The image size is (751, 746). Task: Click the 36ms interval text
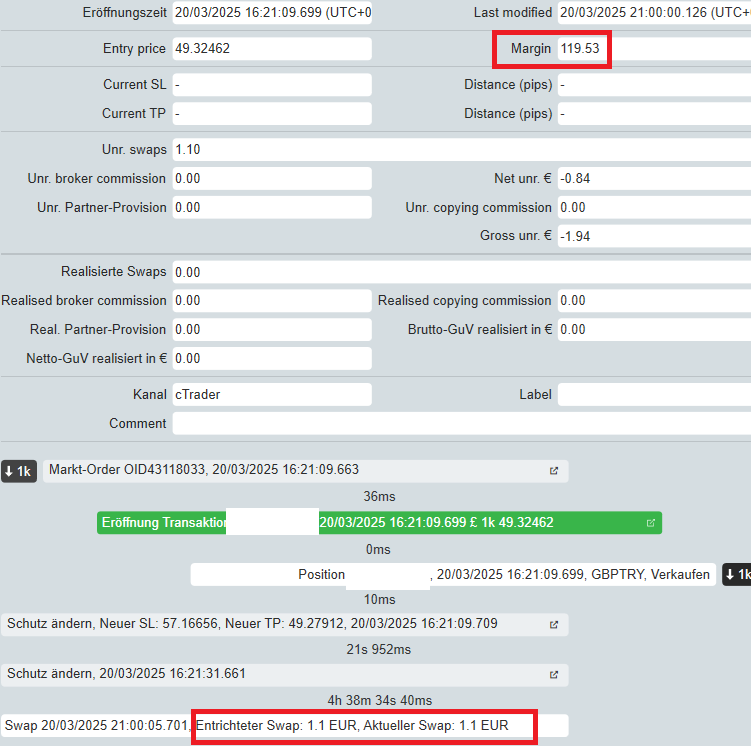(x=379, y=497)
